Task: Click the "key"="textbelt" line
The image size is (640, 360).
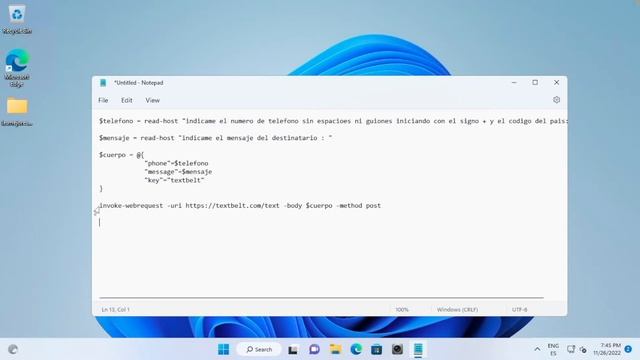Action: (174, 180)
